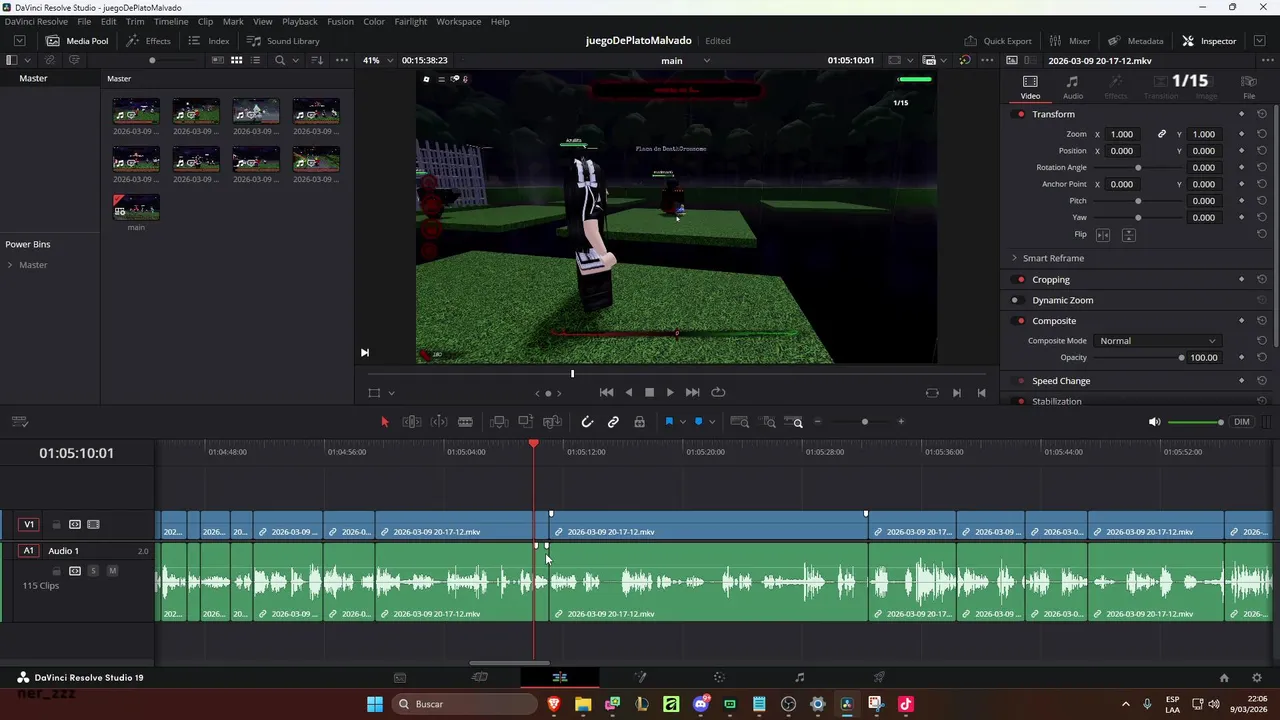Open flag color dropdown arrow
The width and height of the screenshot is (1280, 720).
[x=682, y=422]
